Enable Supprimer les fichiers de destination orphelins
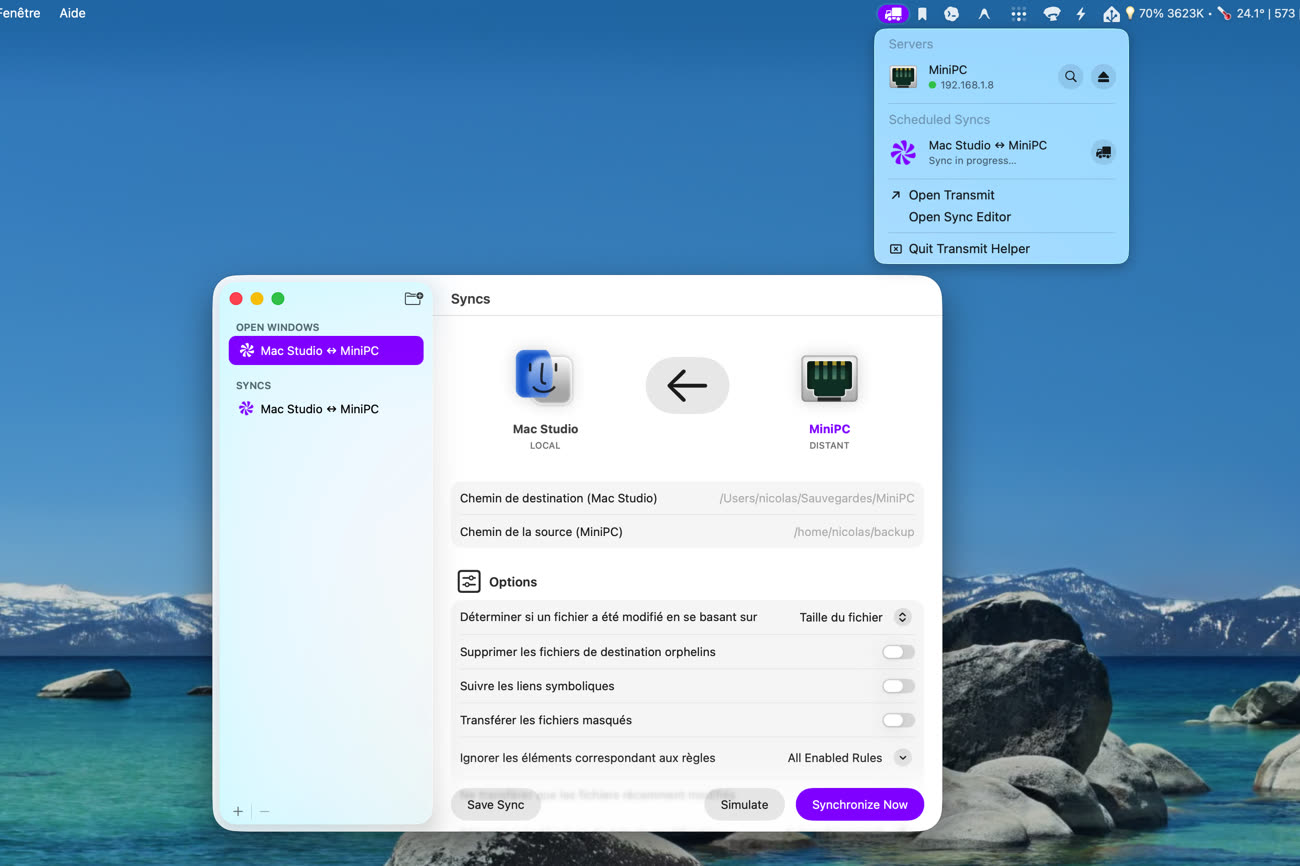 (x=898, y=652)
